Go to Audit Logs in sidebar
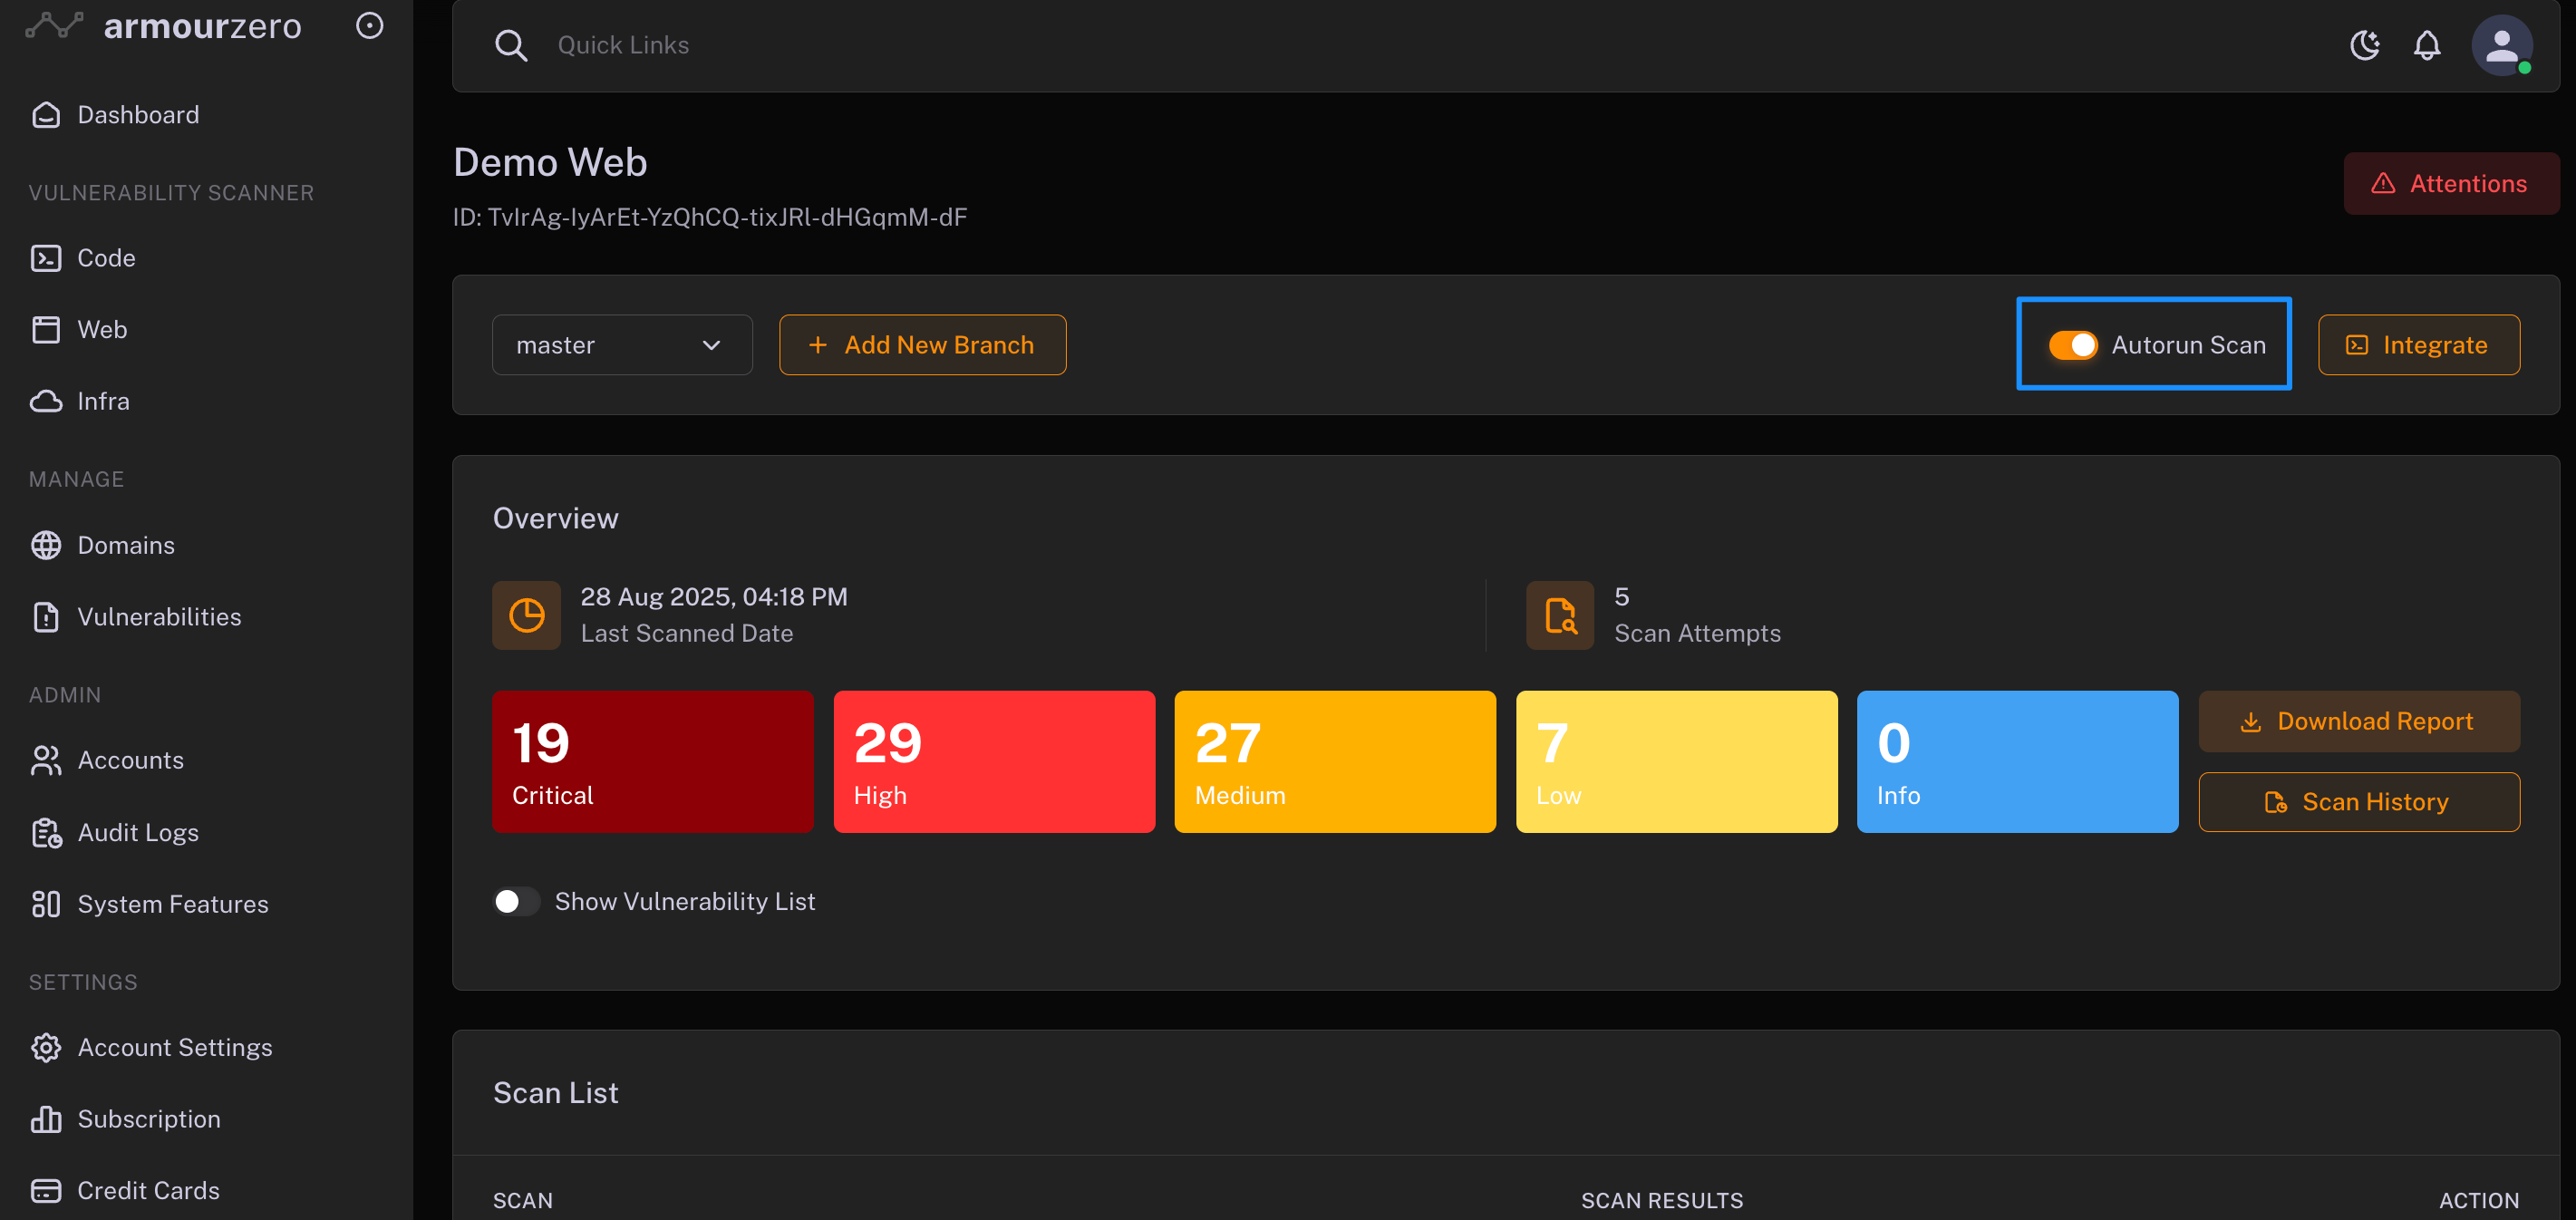2576x1220 pixels. coord(138,832)
